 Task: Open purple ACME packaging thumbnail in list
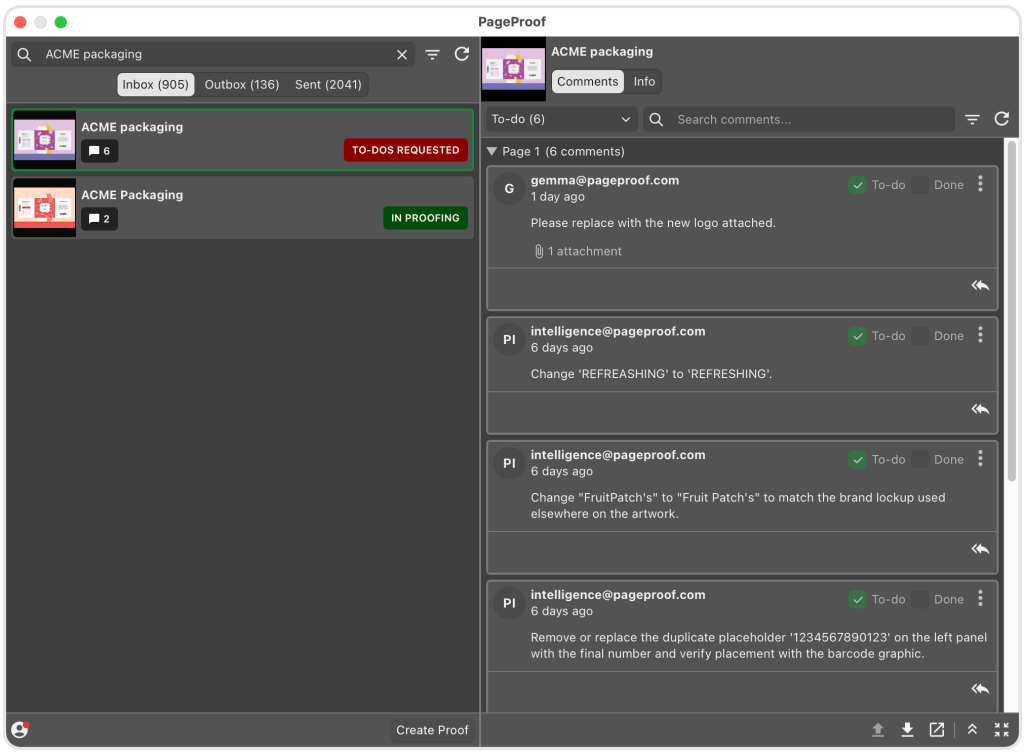click(x=44, y=140)
